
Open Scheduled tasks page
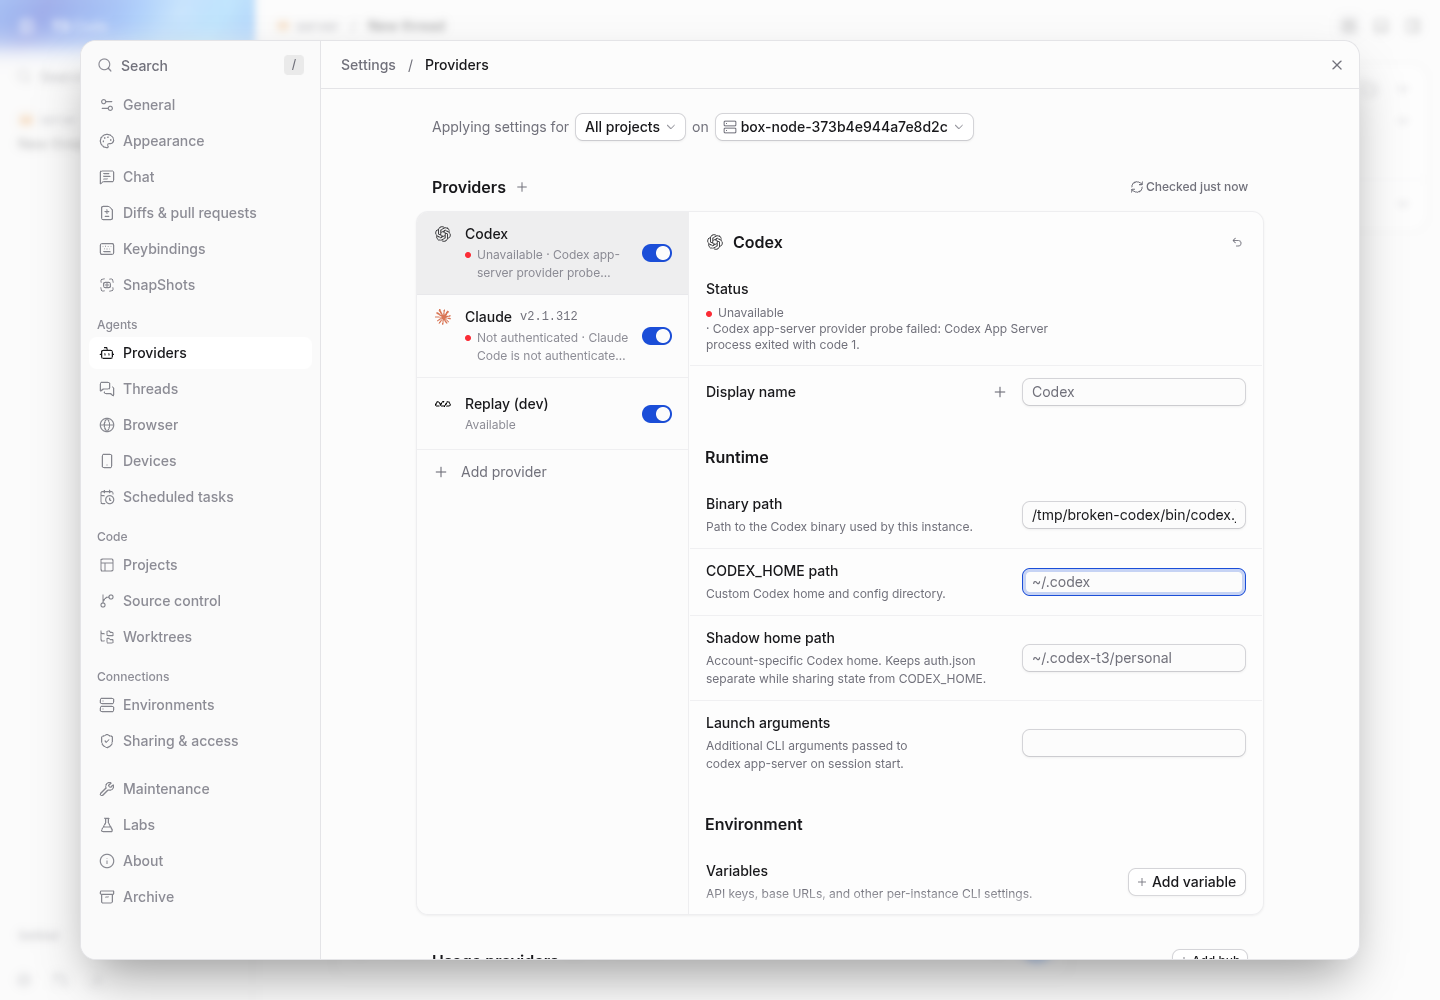click(200, 497)
